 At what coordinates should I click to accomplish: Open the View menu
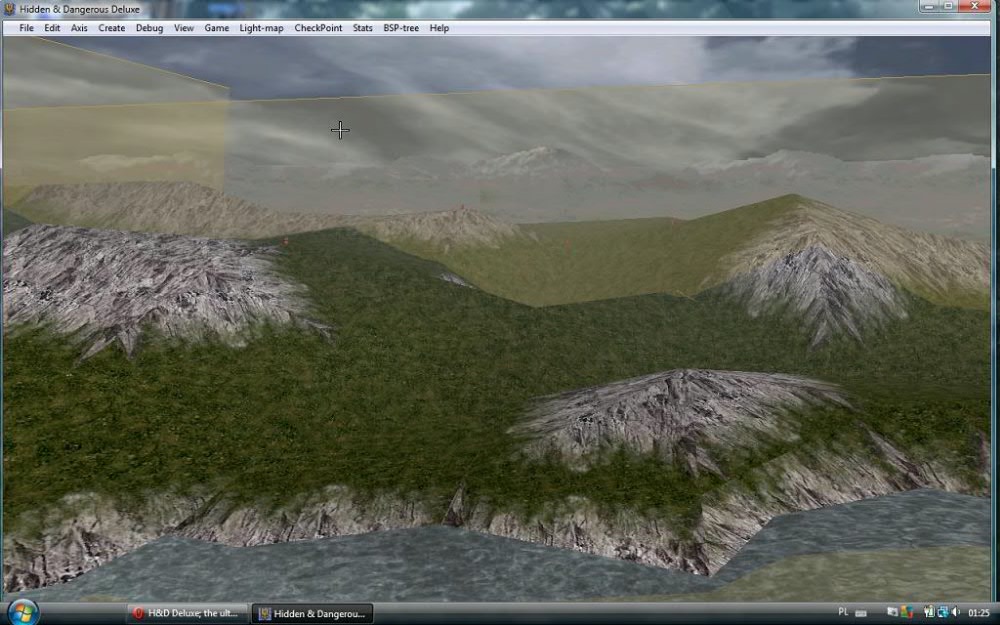tap(184, 28)
